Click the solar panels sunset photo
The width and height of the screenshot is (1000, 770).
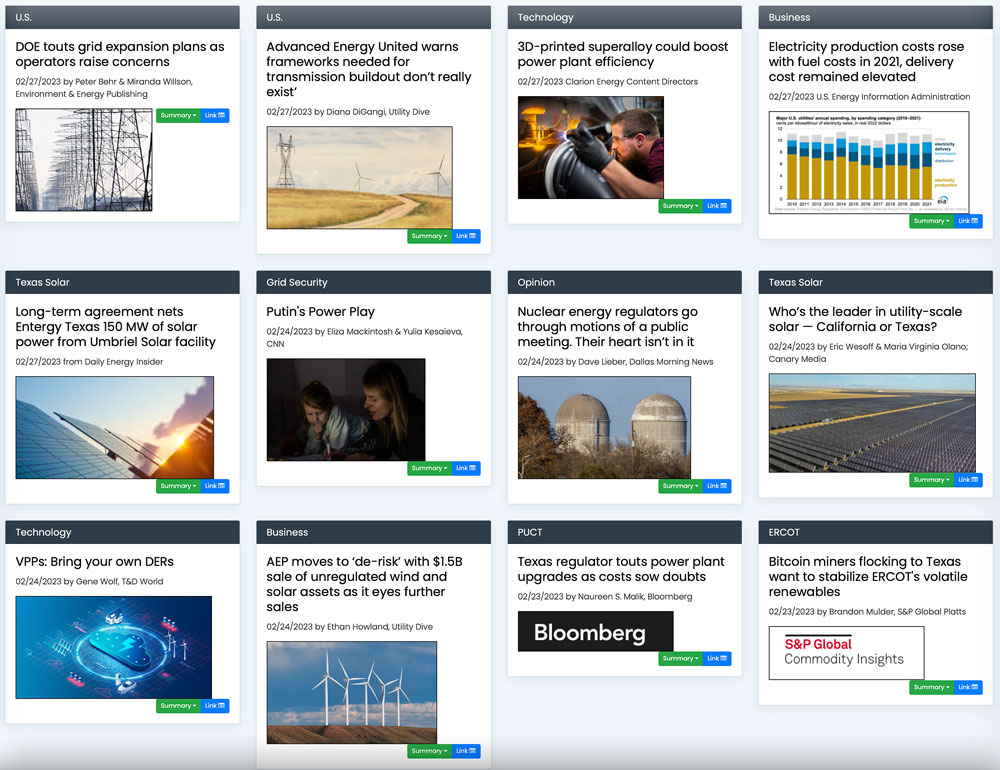(x=114, y=427)
